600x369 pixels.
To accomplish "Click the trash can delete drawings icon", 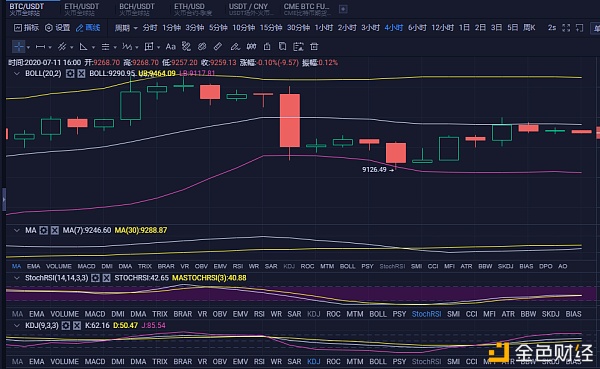I will (314, 47).
